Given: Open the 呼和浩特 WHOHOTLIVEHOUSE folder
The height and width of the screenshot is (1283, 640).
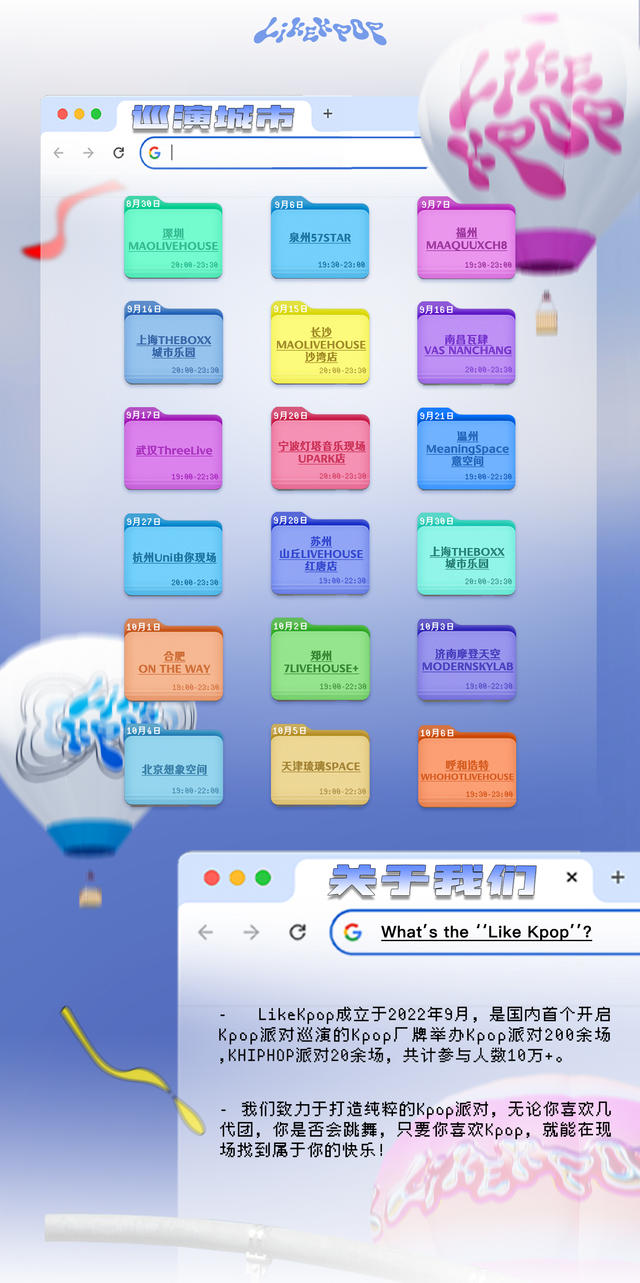Looking at the screenshot, I should [466, 765].
